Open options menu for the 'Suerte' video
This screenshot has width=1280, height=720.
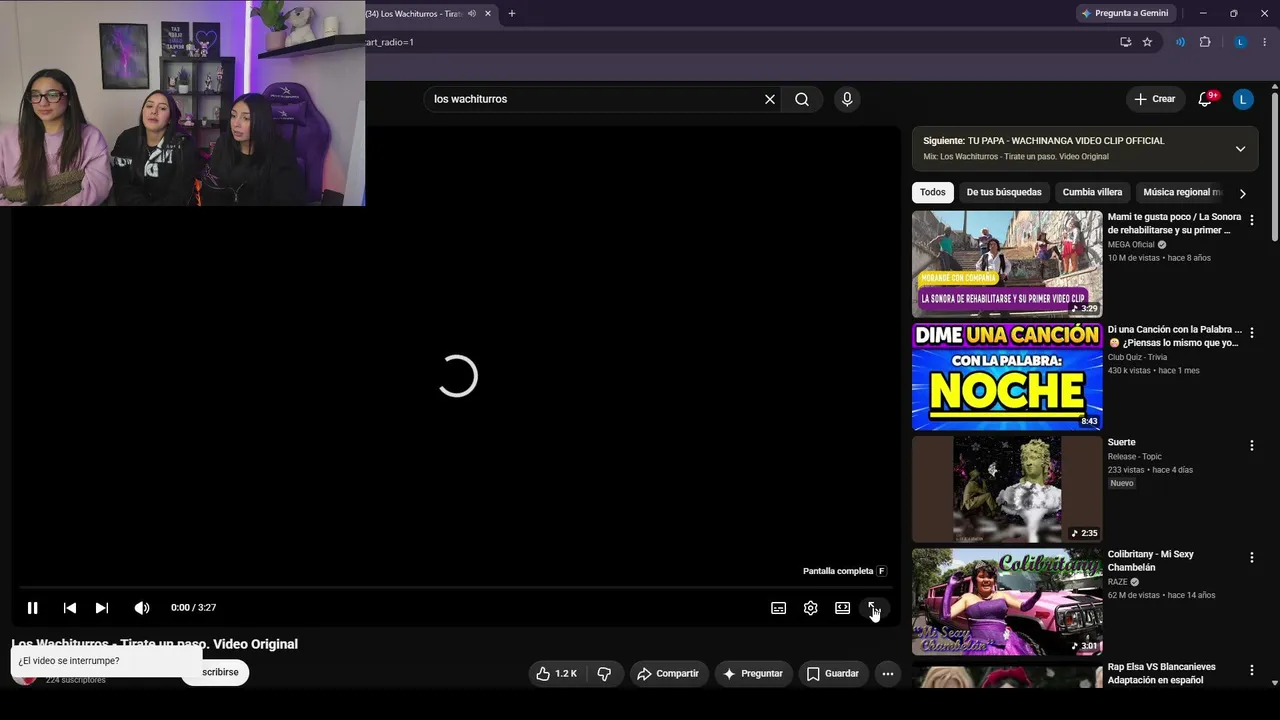point(1251,445)
